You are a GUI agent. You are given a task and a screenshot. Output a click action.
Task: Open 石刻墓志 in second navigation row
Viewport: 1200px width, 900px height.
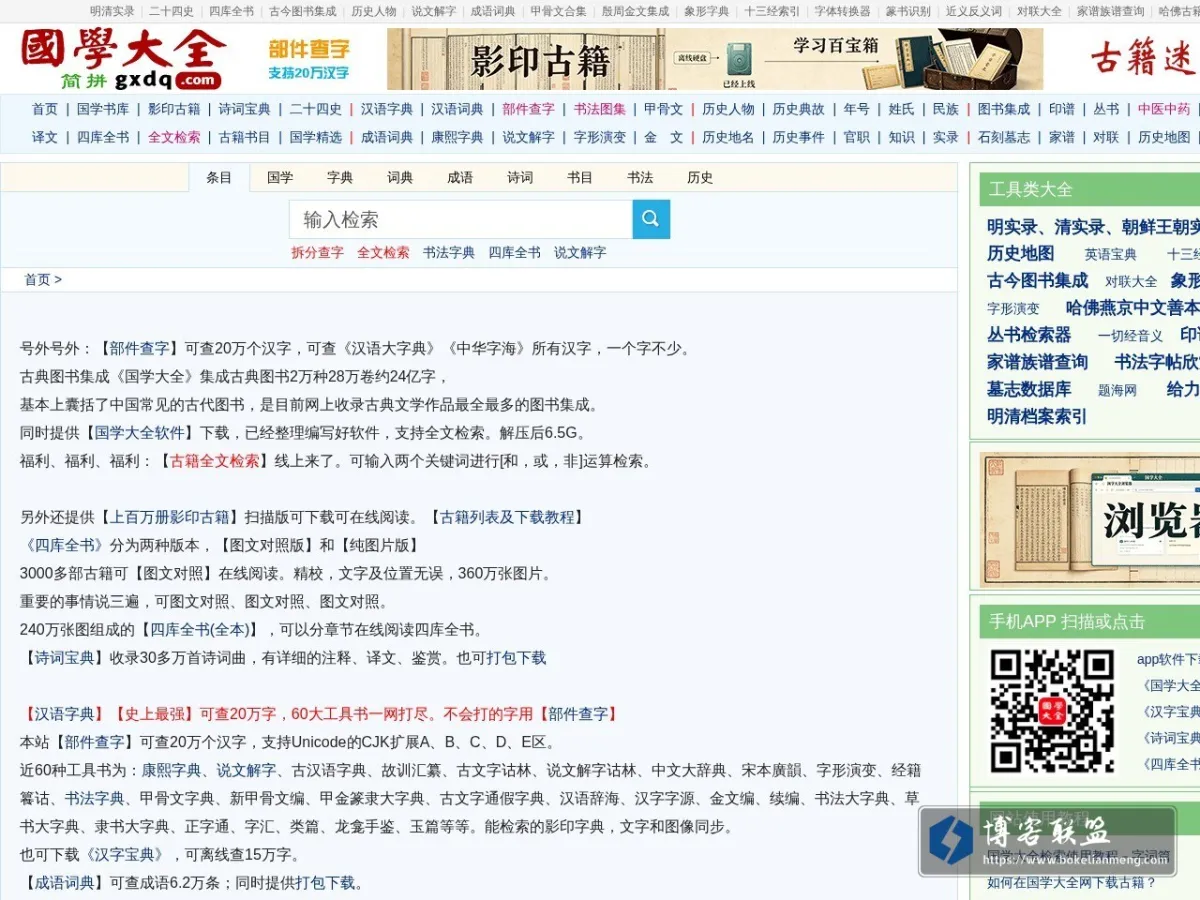(x=1004, y=137)
